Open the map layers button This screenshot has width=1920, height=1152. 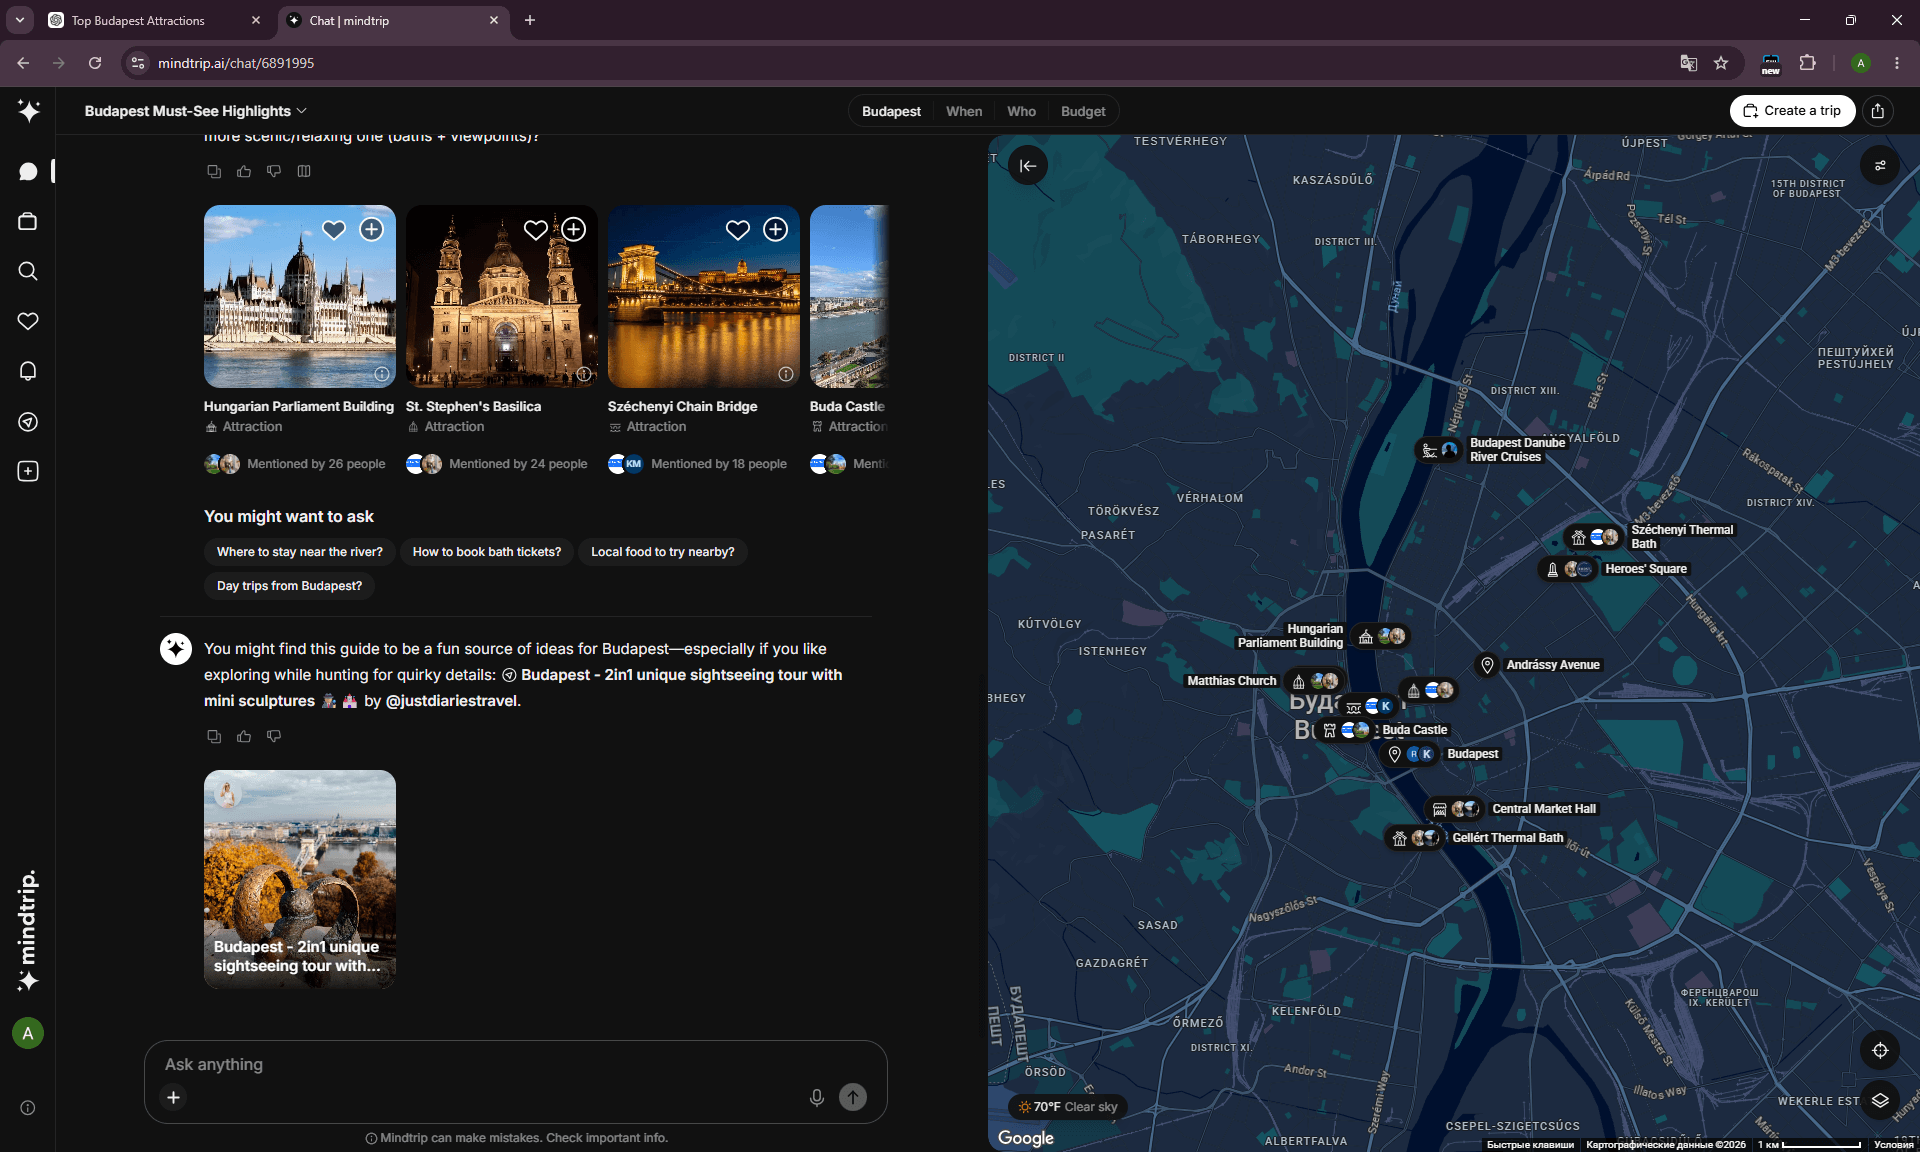[1880, 1100]
